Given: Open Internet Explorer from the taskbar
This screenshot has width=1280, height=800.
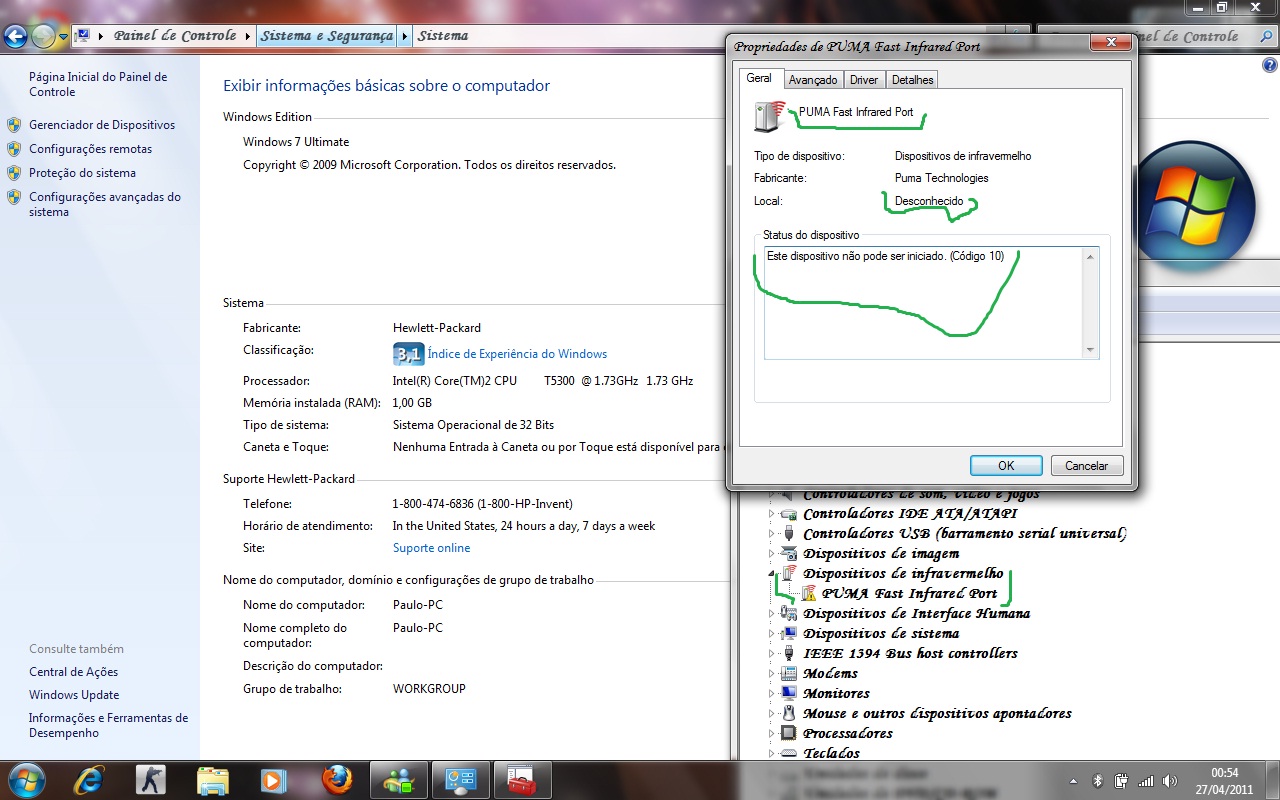Looking at the screenshot, I should (90, 779).
